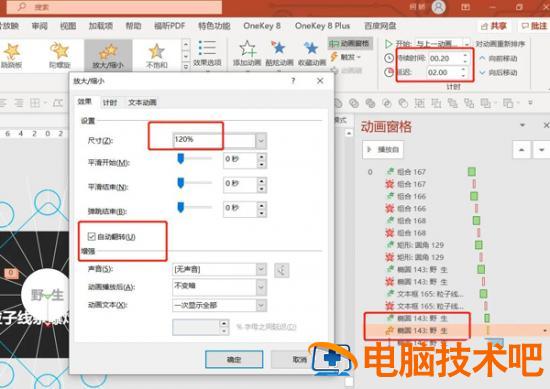Image resolution: width=550 pixels, height=389 pixels.
Task: Click the sound volume speaker button
Action: [x=282, y=270]
